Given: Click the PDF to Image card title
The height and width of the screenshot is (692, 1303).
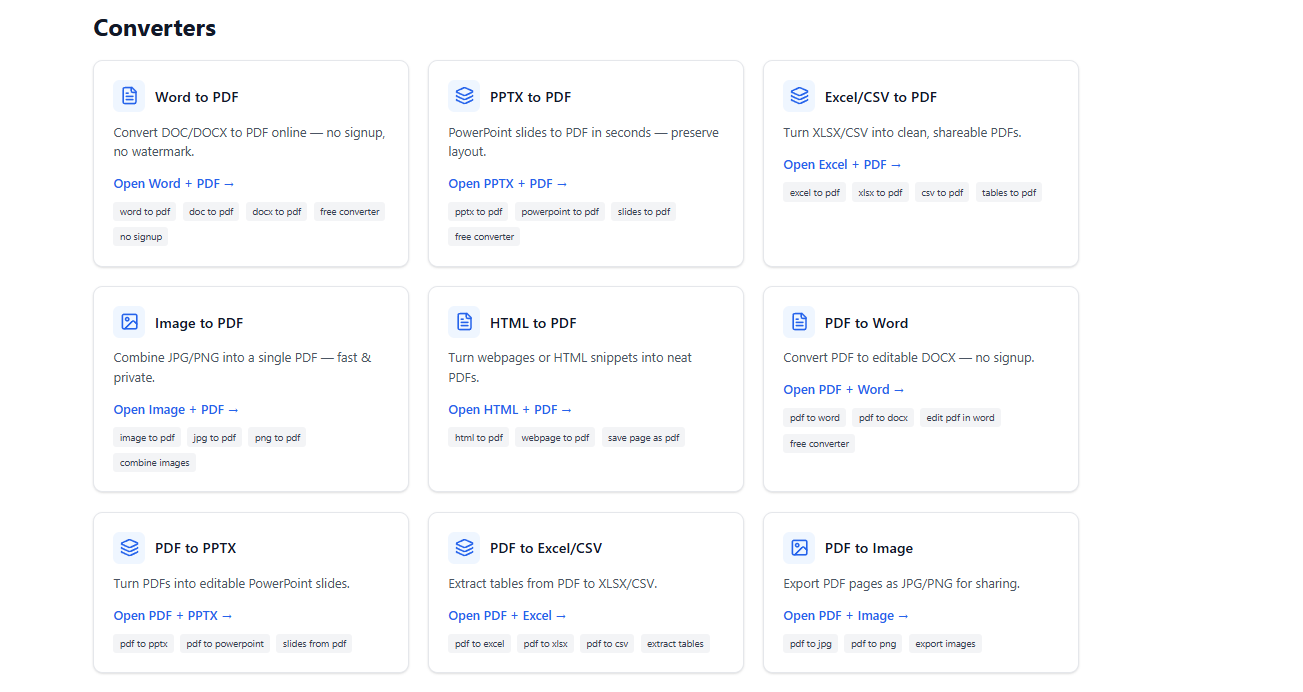Looking at the screenshot, I should pos(869,548).
